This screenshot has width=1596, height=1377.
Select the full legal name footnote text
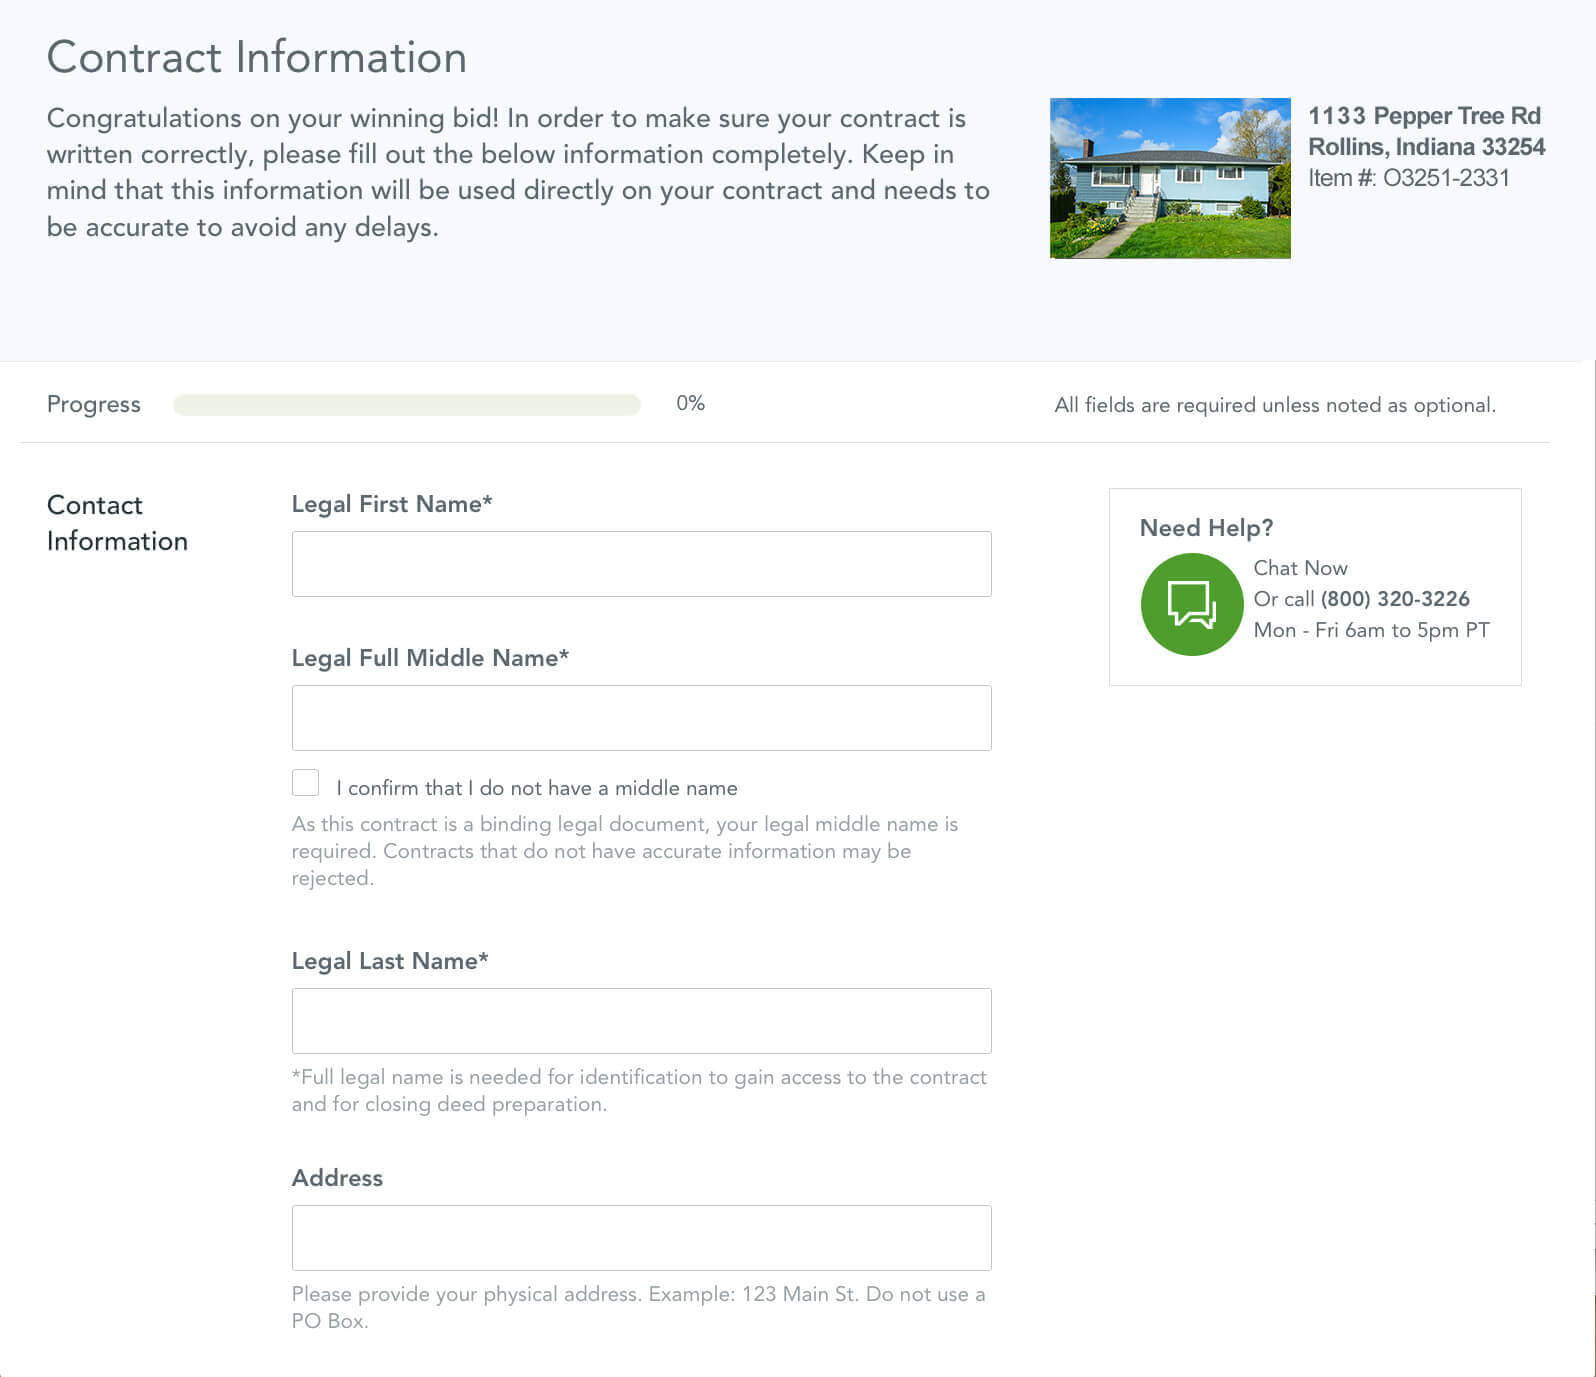(x=639, y=1090)
